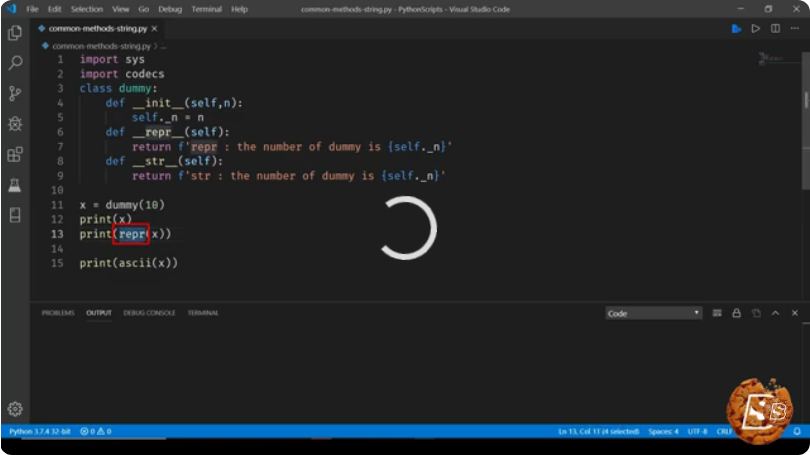Open the Manage gear icon
The width and height of the screenshot is (810, 455).
[15, 409]
